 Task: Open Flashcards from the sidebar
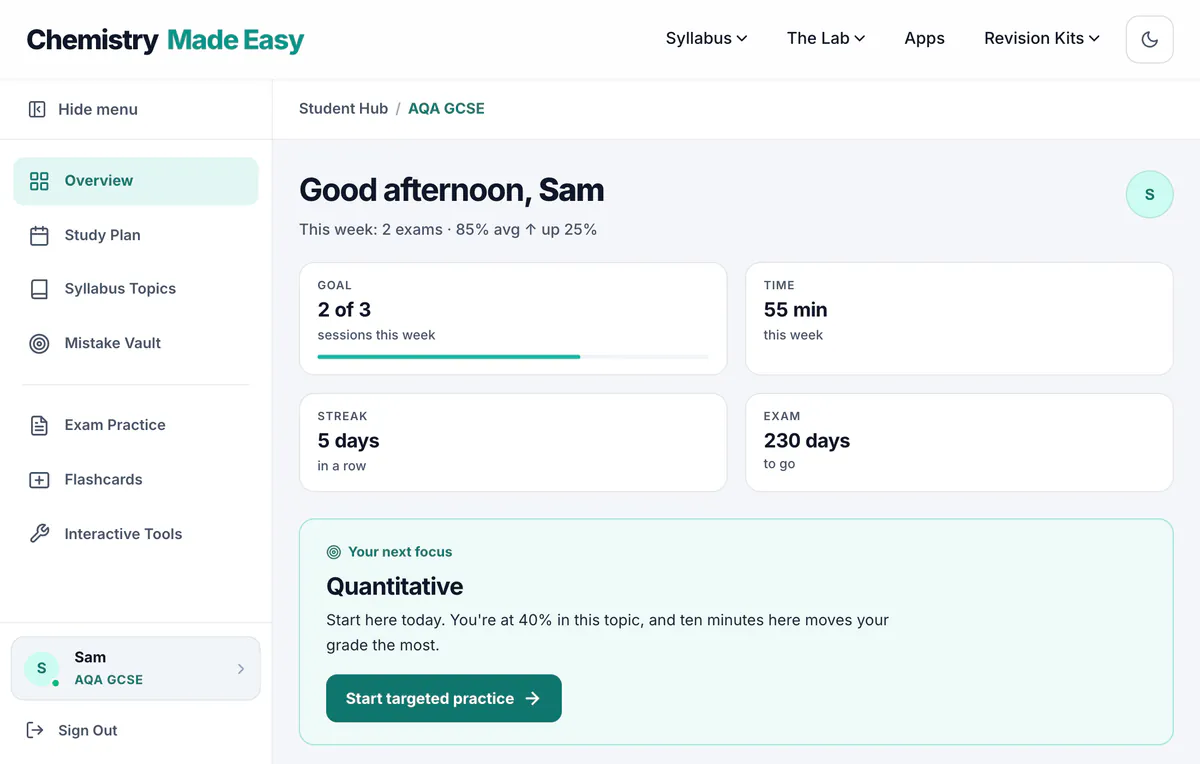(x=136, y=480)
